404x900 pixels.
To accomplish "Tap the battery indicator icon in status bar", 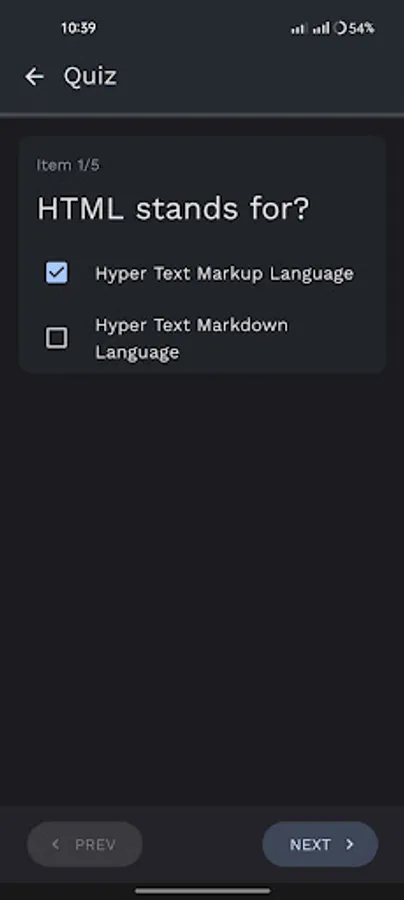I will [340, 28].
